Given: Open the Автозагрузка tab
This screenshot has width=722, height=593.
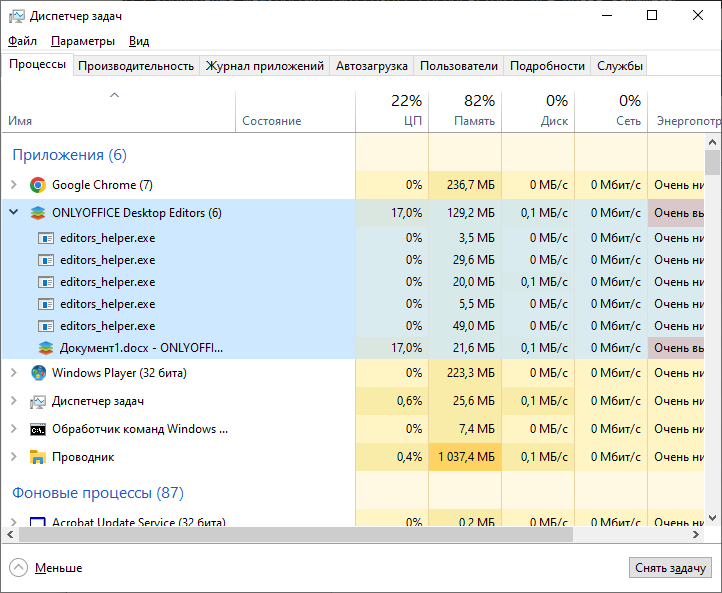Looking at the screenshot, I should (x=372, y=66).
